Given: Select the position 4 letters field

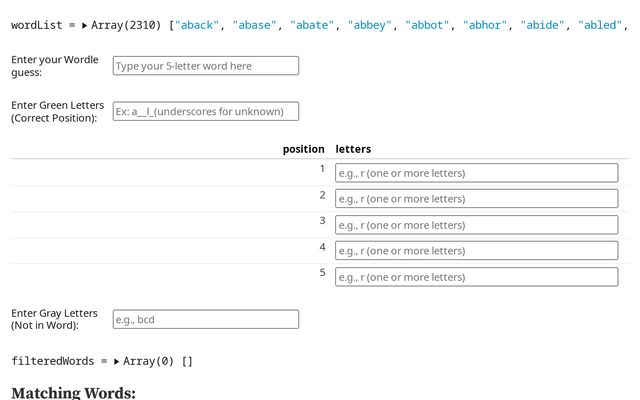Looking at the screenshot, I should [477, 251].
